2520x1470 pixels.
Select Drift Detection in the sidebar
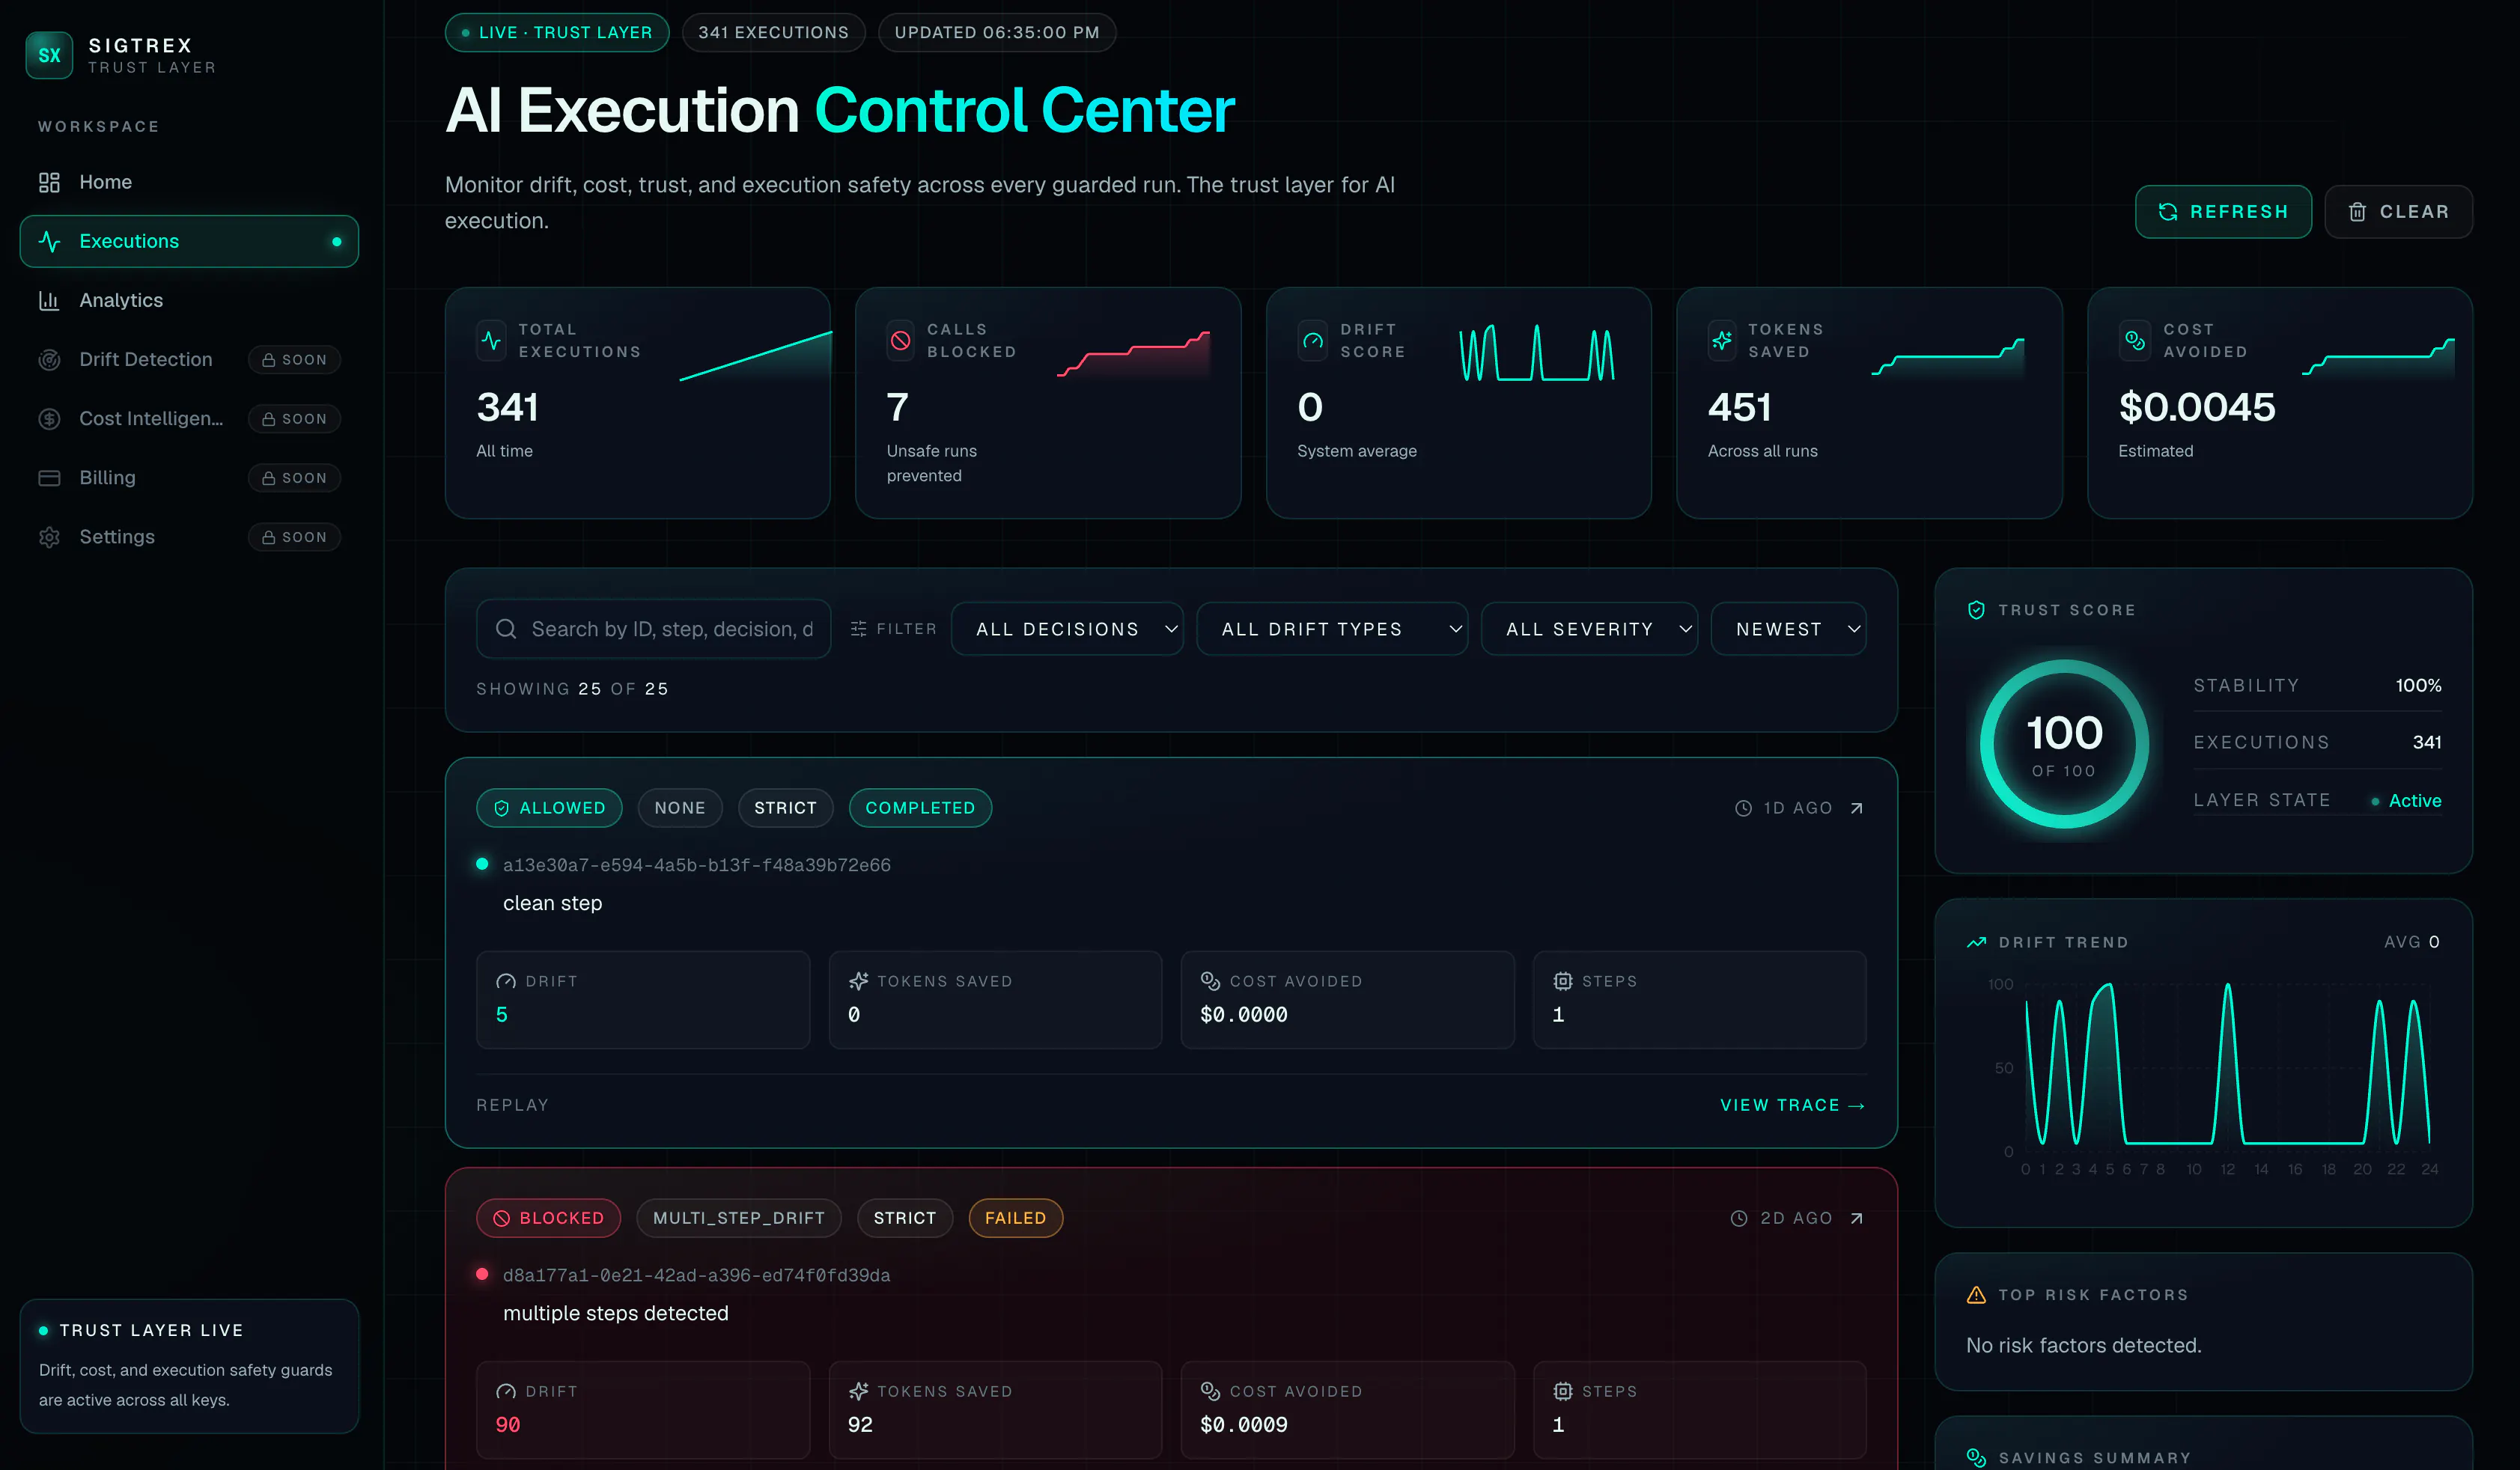coord(189,359)
